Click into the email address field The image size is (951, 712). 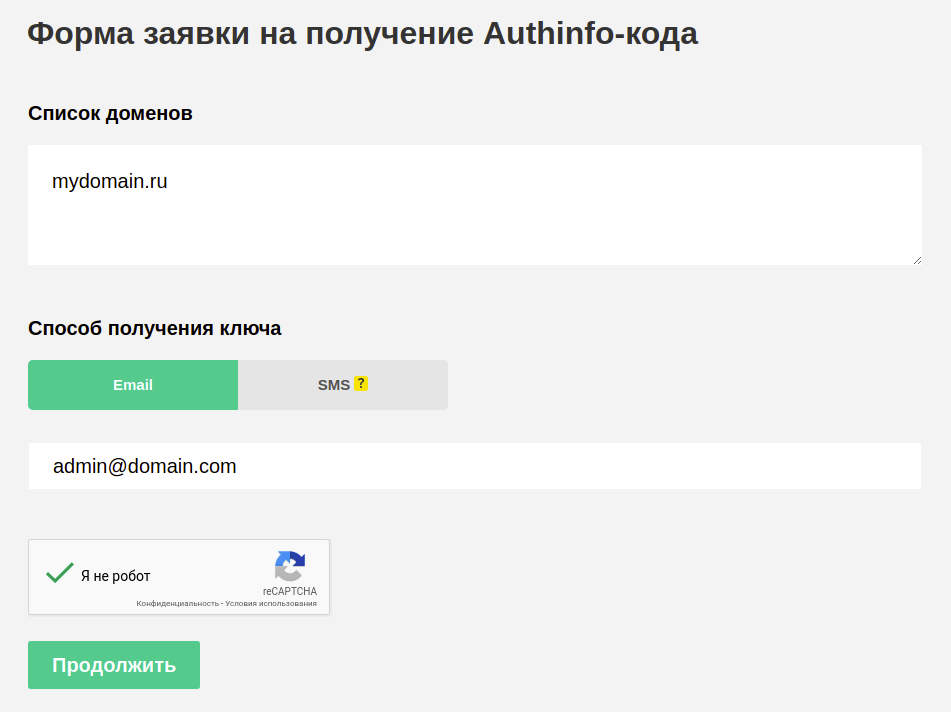pyautogui.click(x=474, y=466)
